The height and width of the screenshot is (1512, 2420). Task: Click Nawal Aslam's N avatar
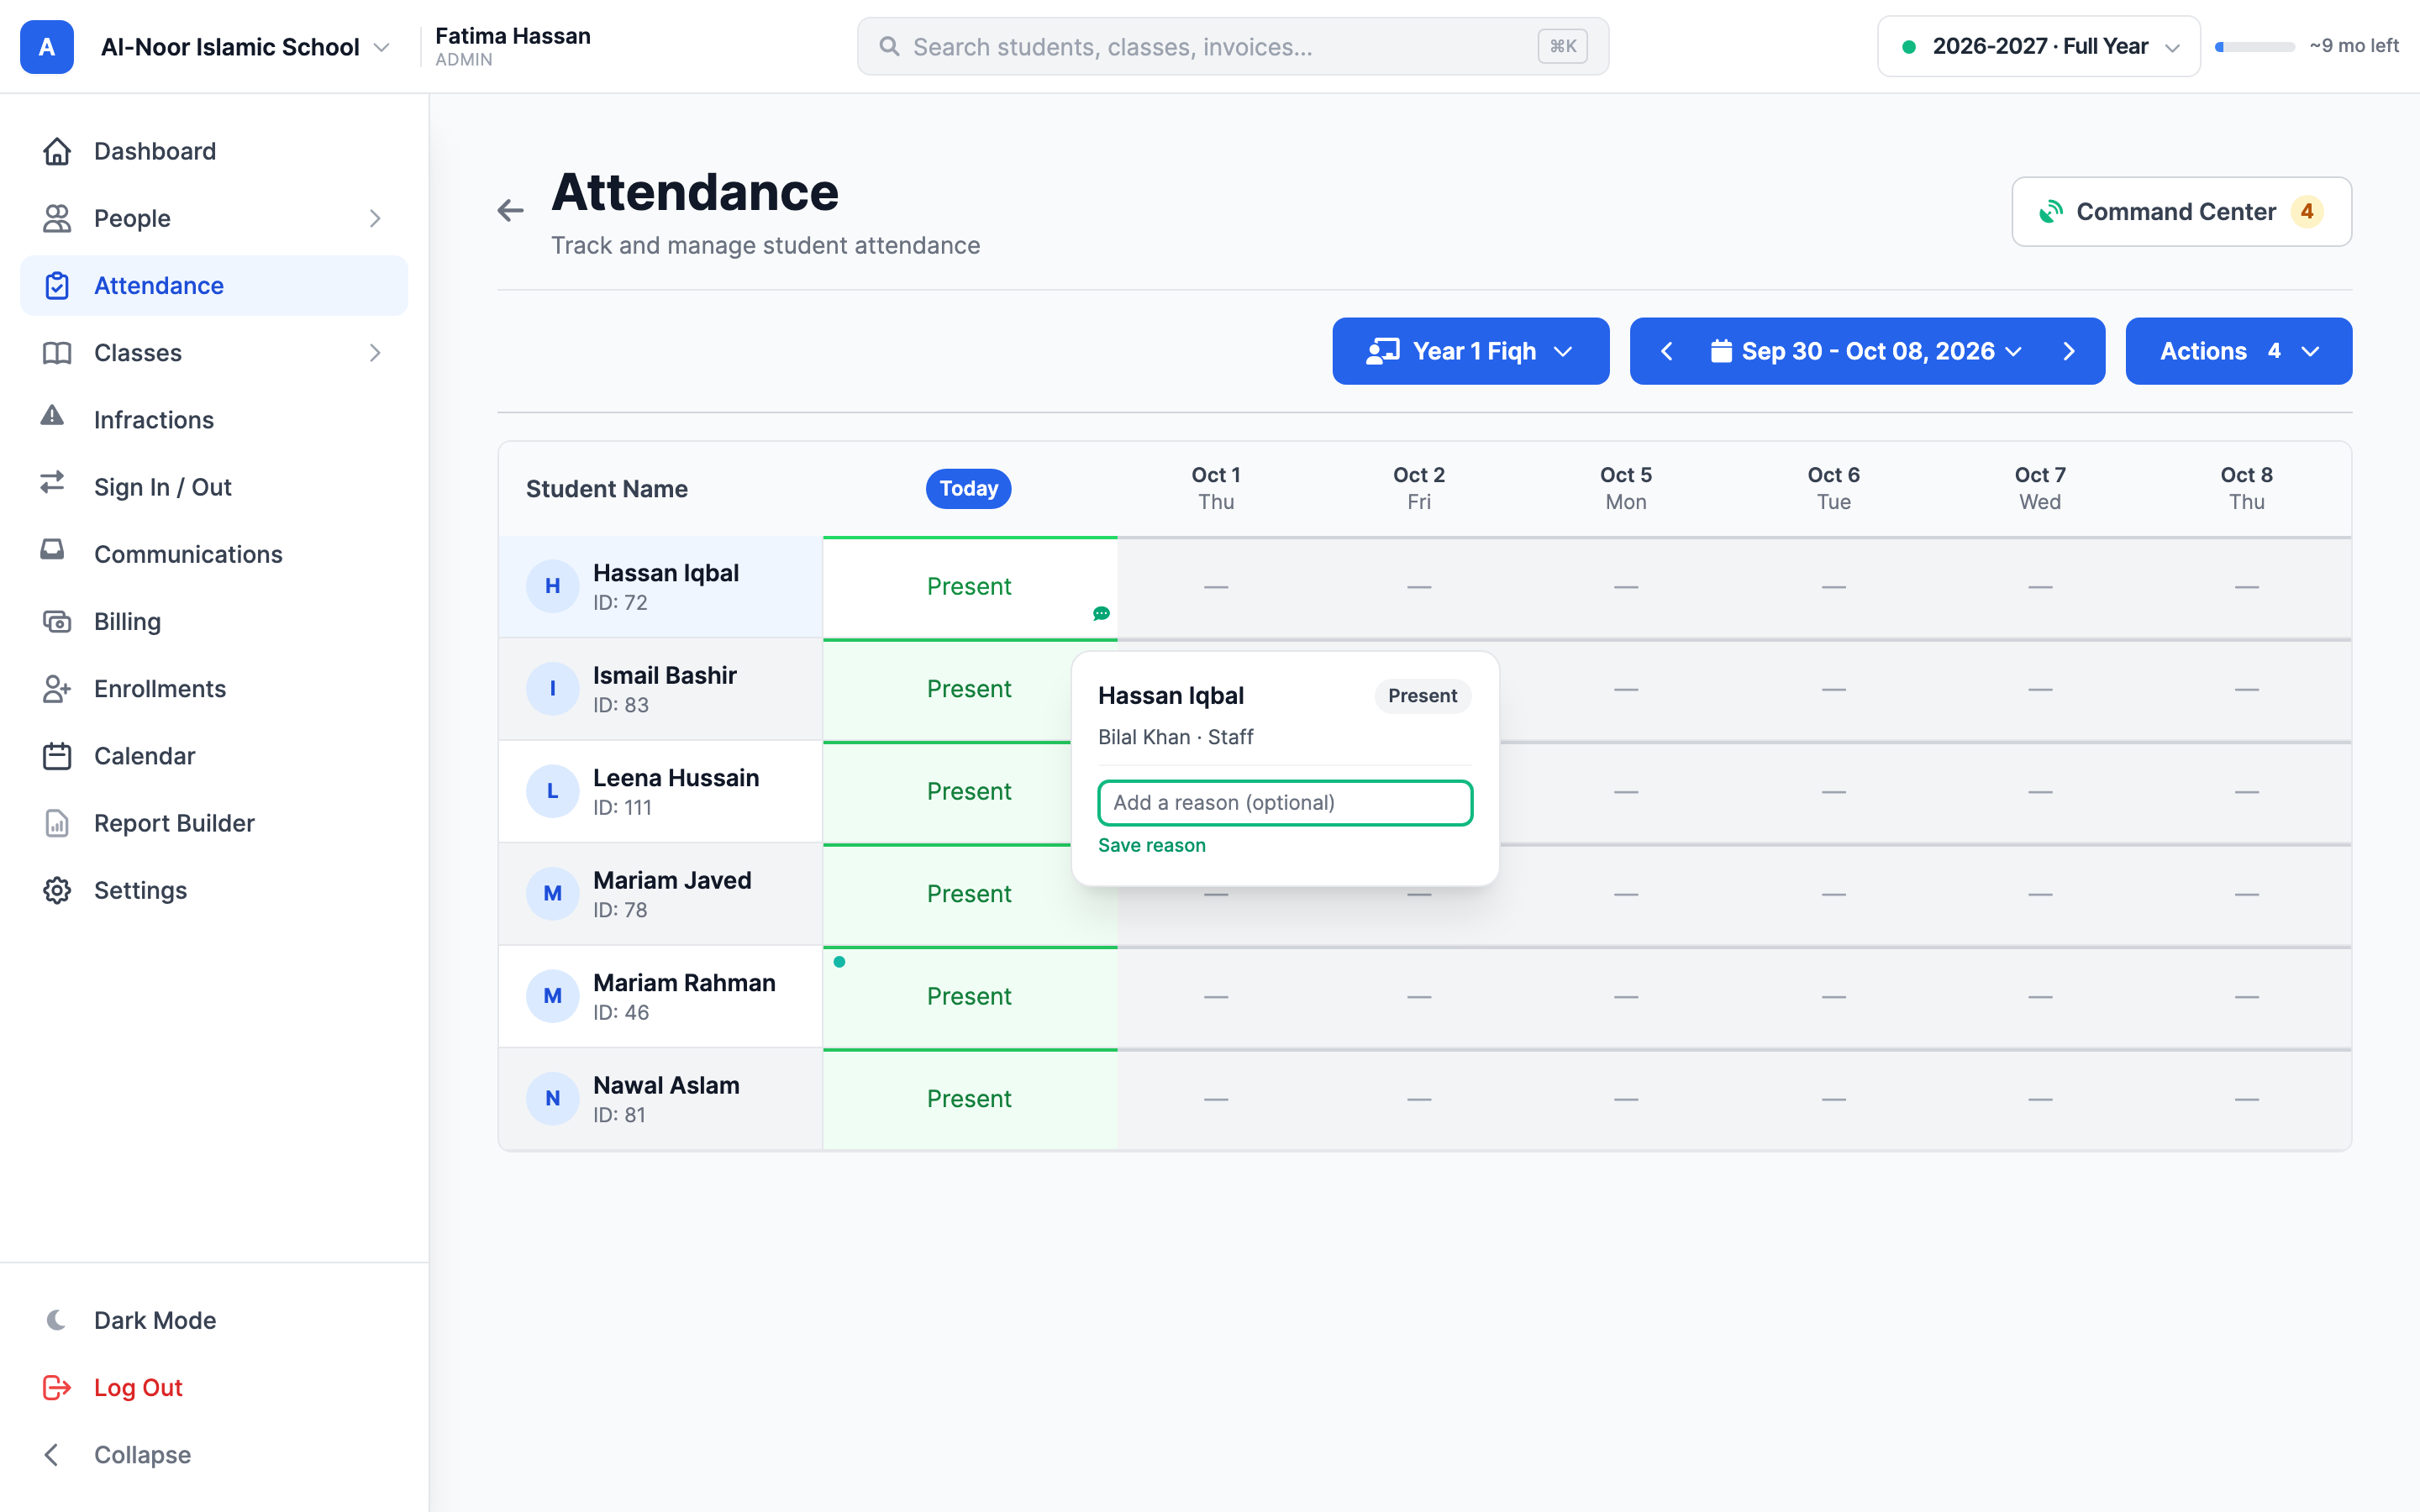[552, 1098]
